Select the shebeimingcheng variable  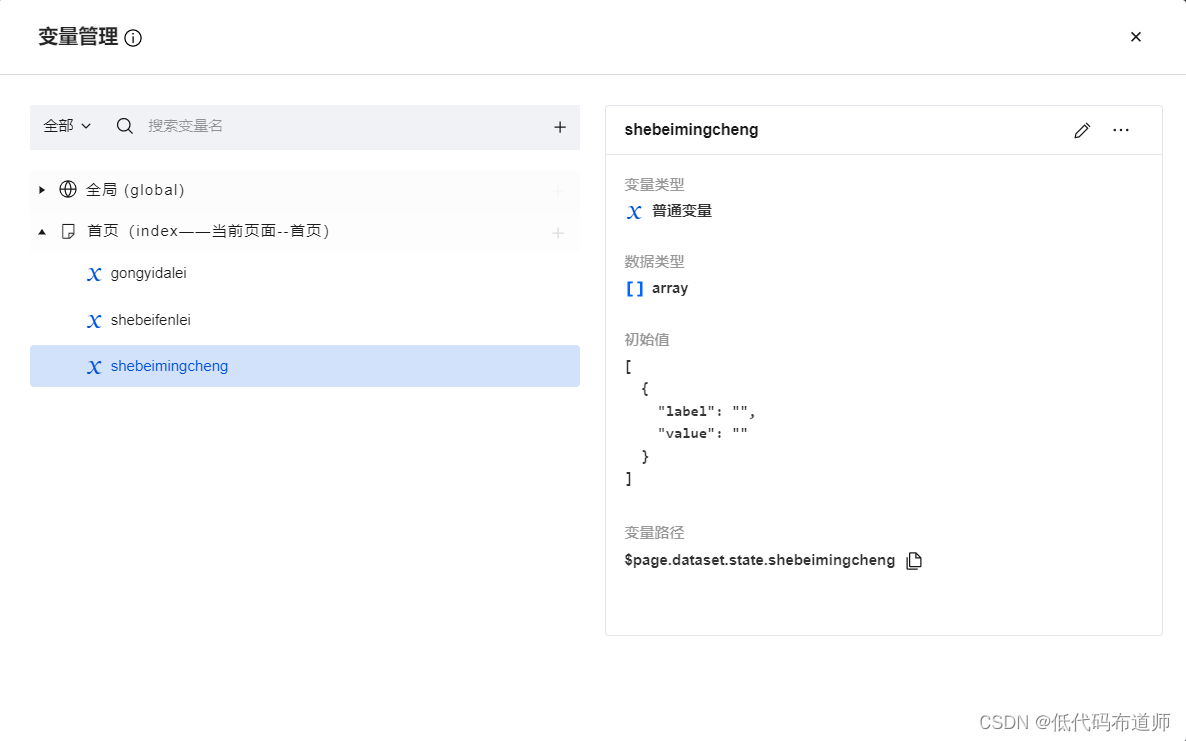tap(169, 366)
